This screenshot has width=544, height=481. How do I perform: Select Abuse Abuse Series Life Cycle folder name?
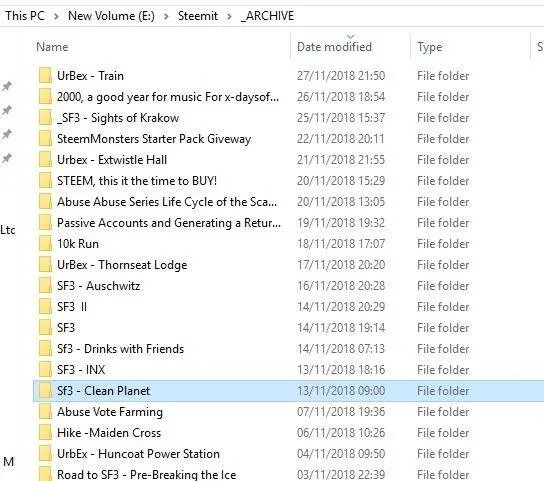click(x=167, y=202)
